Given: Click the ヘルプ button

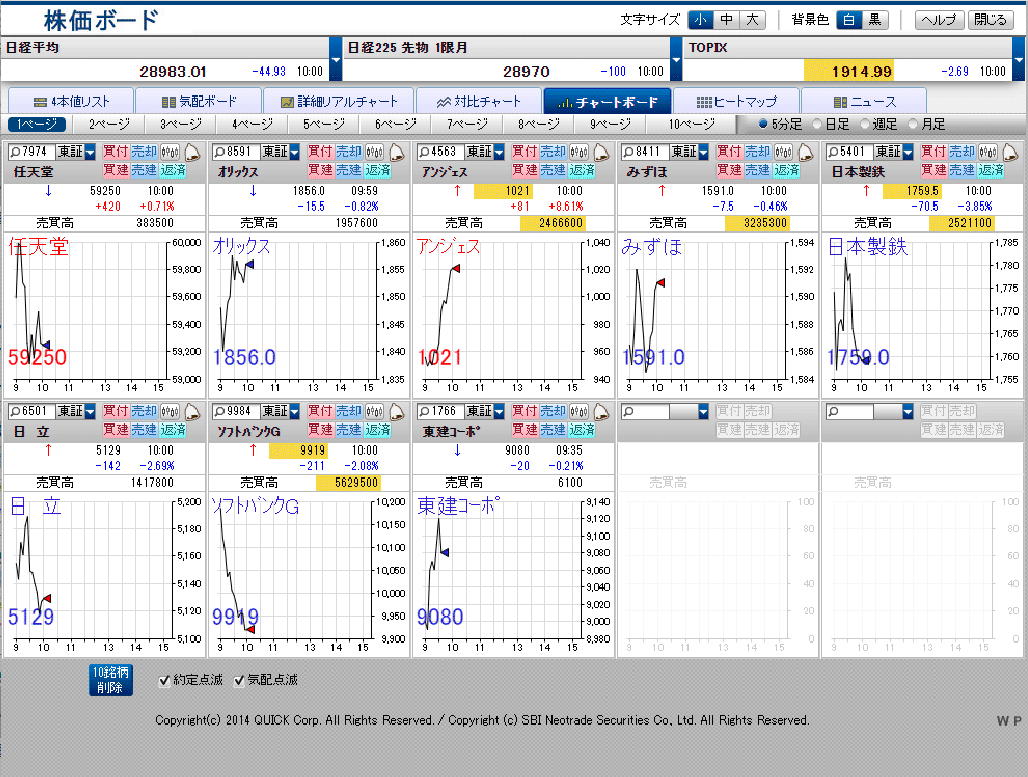Looking at the screenshot, I should coord(939,20).
